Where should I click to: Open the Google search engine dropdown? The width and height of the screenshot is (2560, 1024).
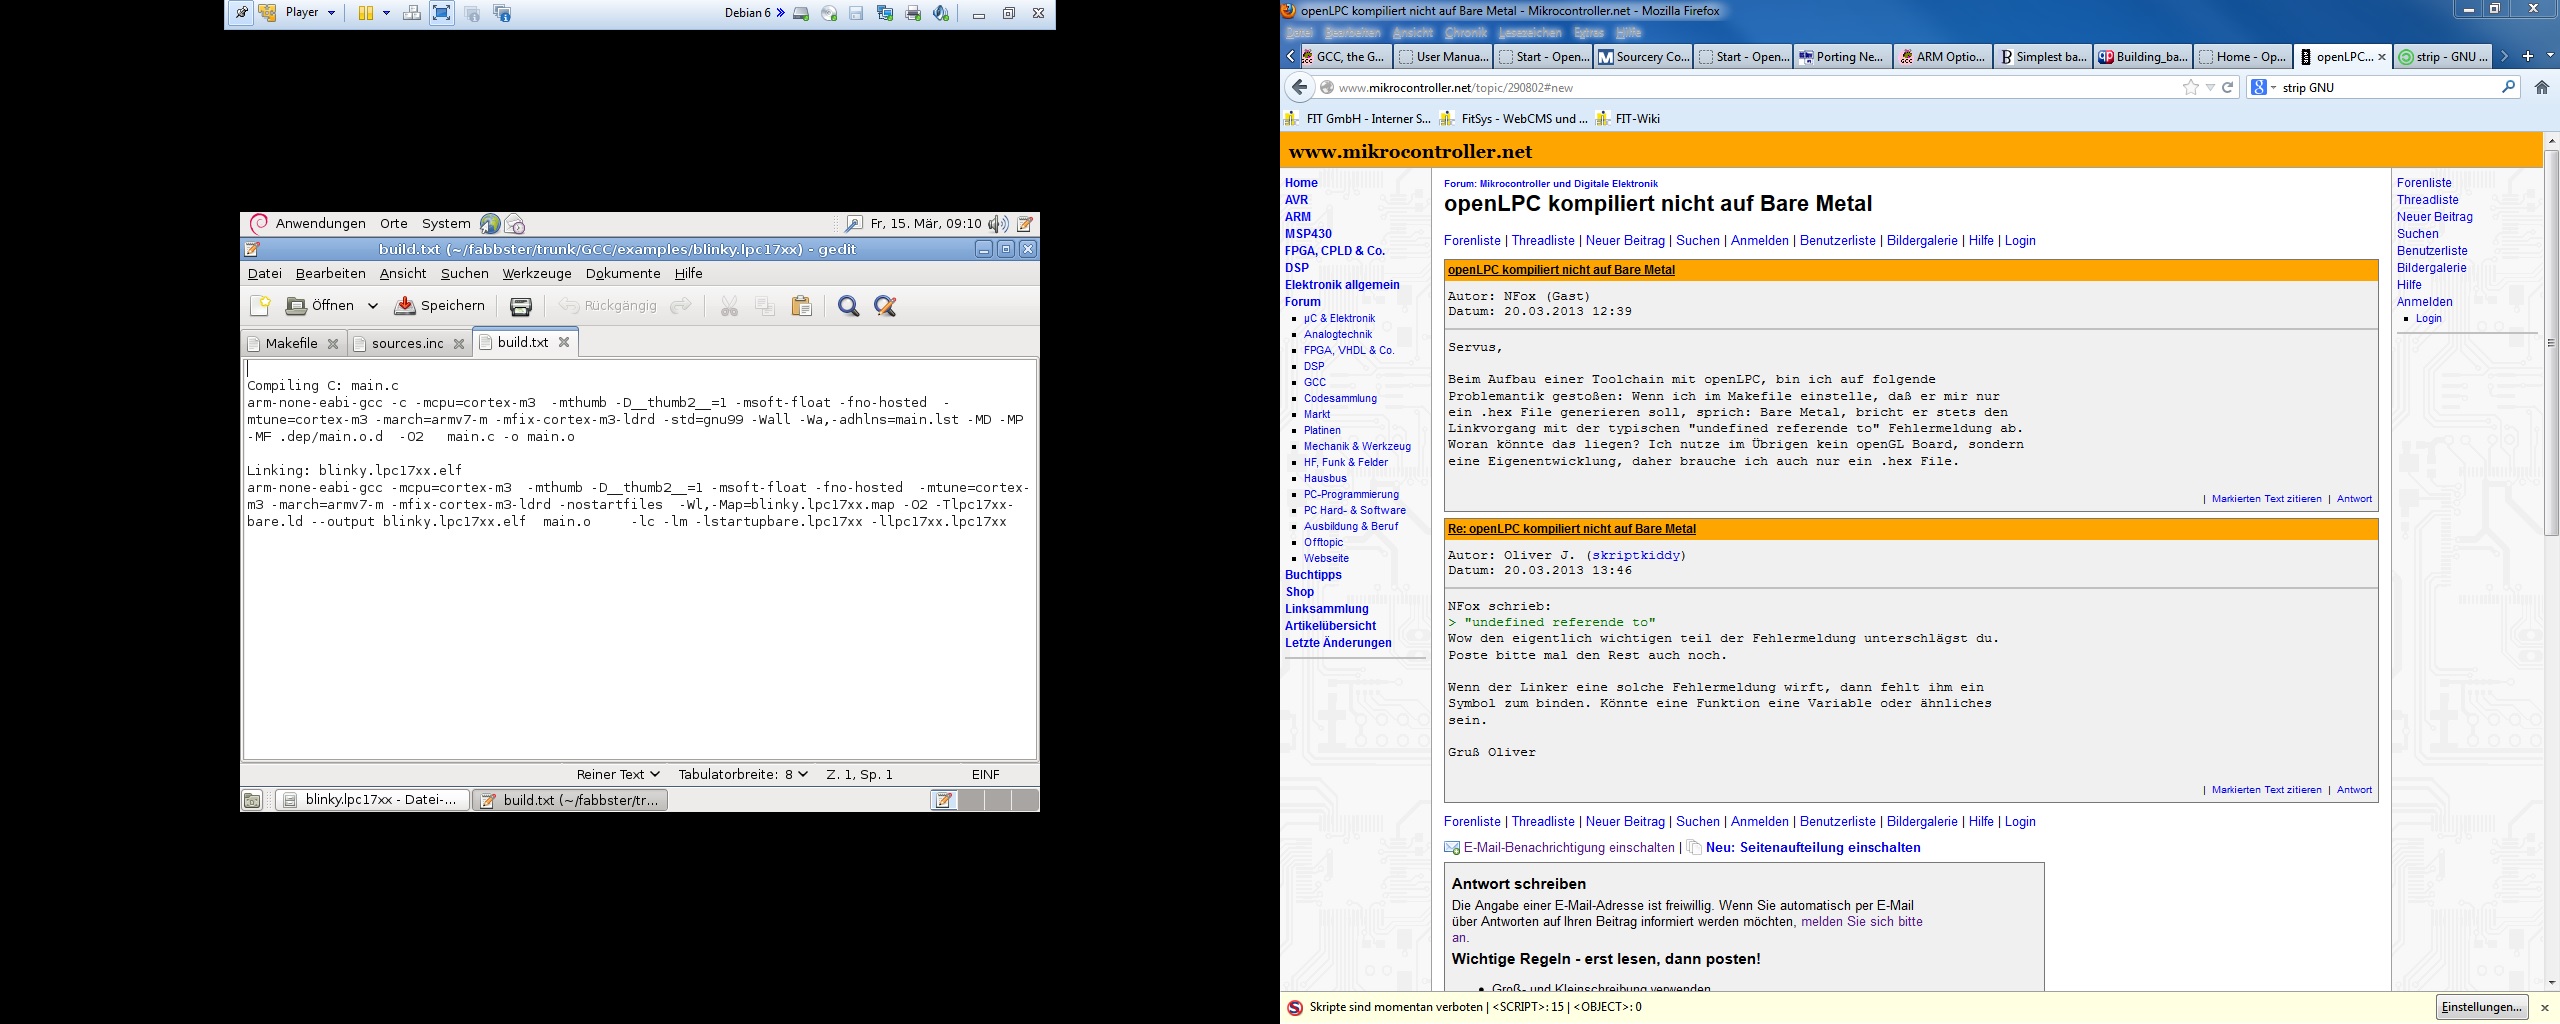tap(2263, 87)
